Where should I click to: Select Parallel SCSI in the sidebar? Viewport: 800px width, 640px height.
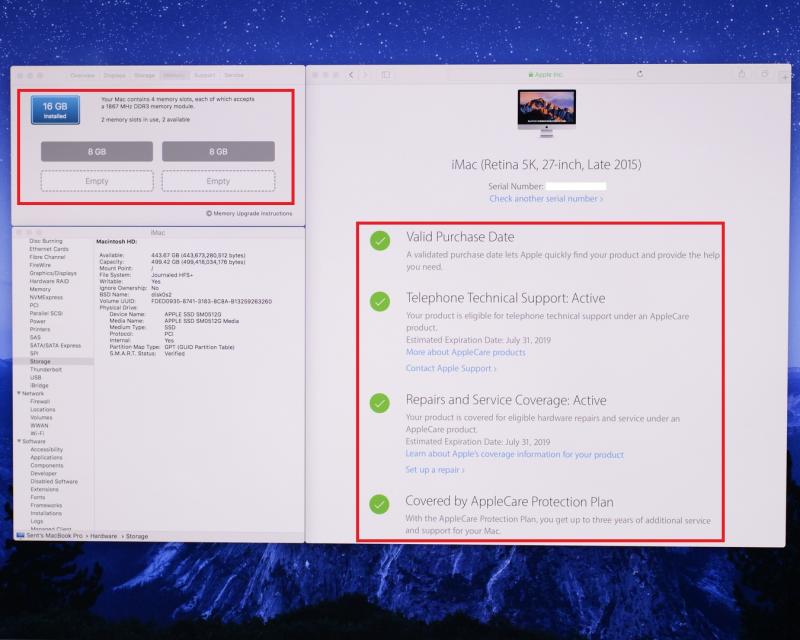click(46, 313)
